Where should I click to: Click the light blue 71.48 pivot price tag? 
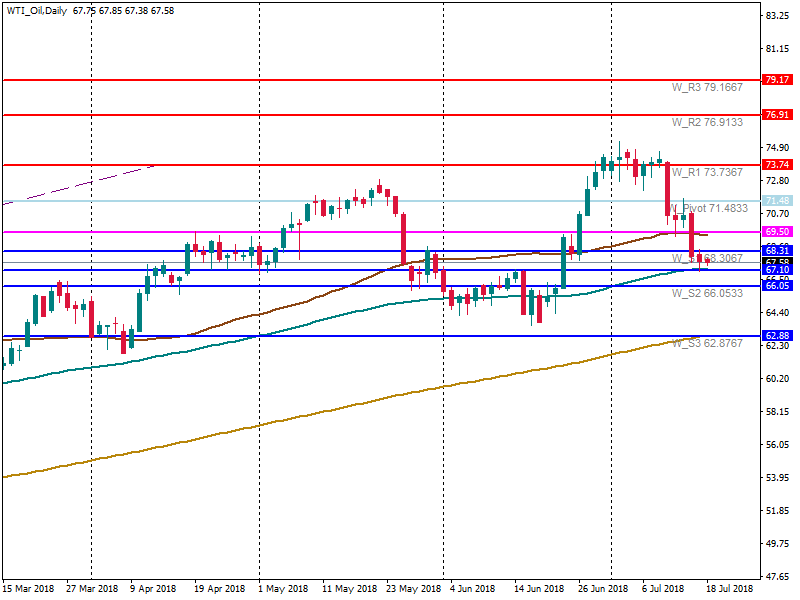[777, 201]
